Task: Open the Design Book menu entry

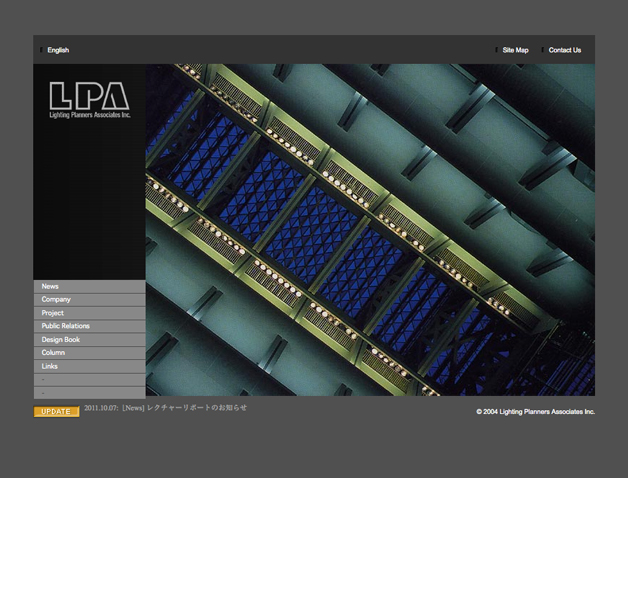Action: 60,340
